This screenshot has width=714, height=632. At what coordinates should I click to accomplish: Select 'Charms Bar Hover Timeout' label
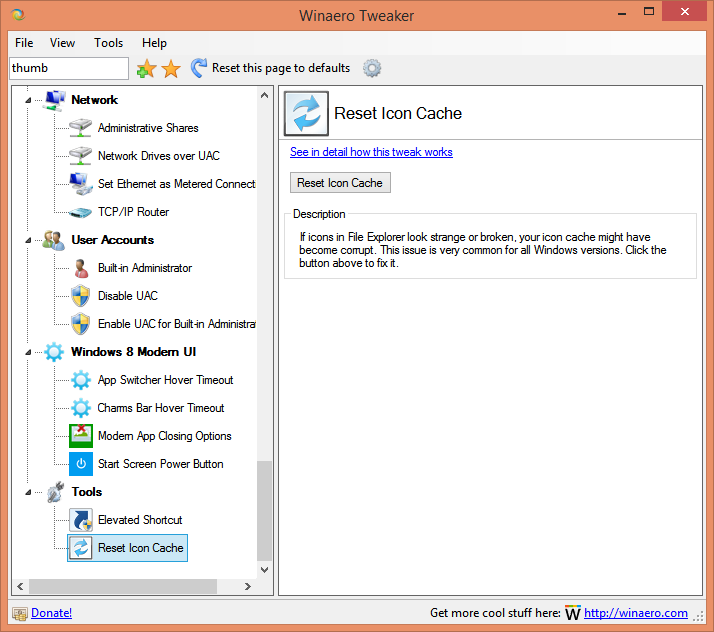[x=161, y=408]
